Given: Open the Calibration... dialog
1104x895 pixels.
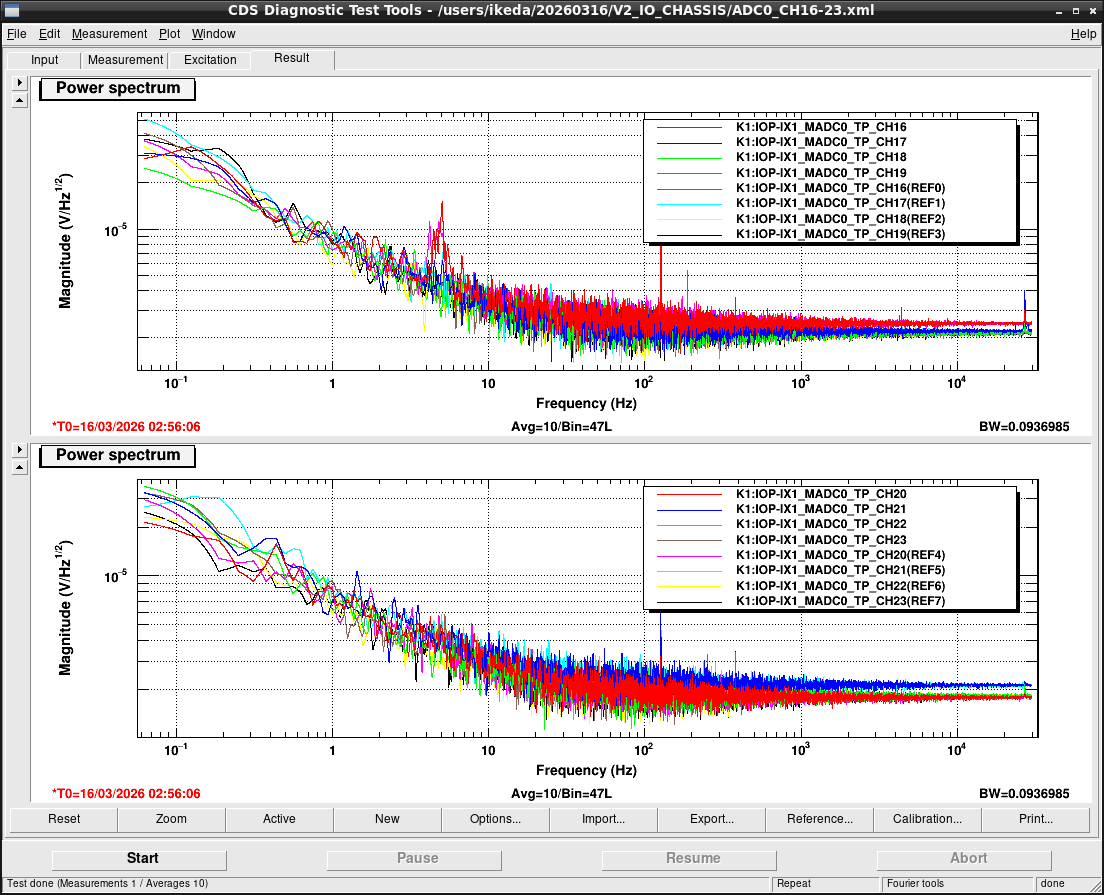Looking at the screenshot, I should (x=927, y=819).
